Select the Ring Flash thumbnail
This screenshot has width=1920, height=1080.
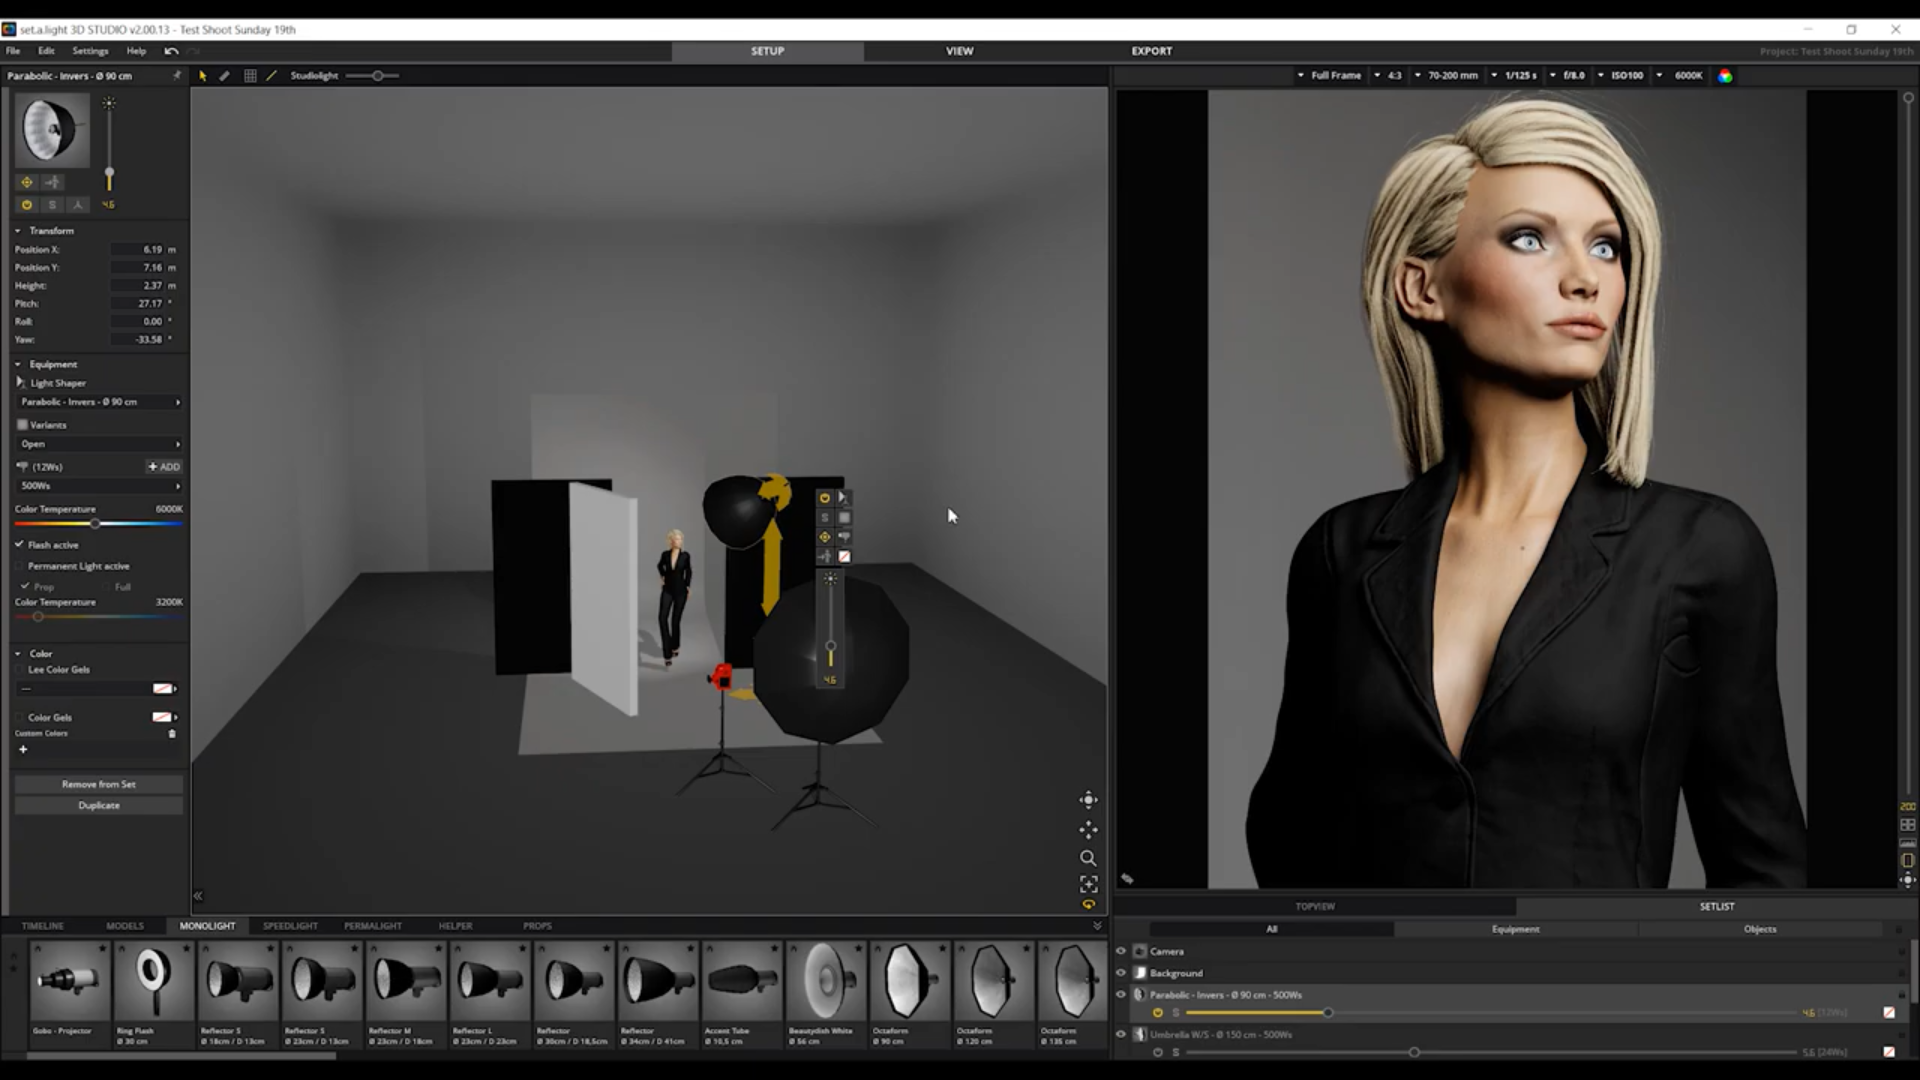[x=153, y=983]
